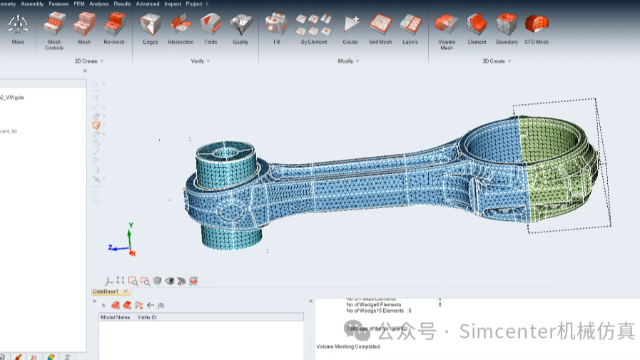Image resolution: width=640 pixels, height=360 pixels.
Task: Select the 3D Element tool
Action: click(x=477, y=29)
